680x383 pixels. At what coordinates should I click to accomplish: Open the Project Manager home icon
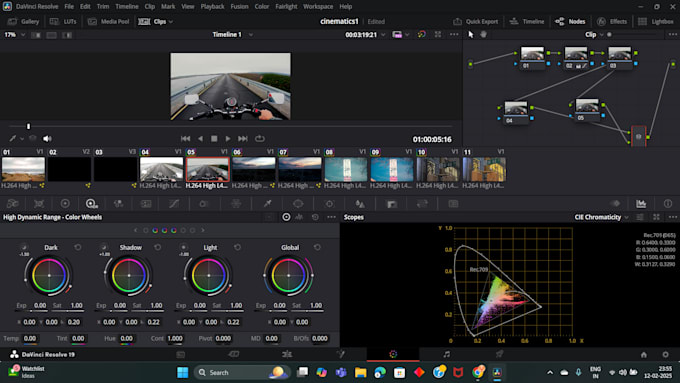click(x=644, y=354)
